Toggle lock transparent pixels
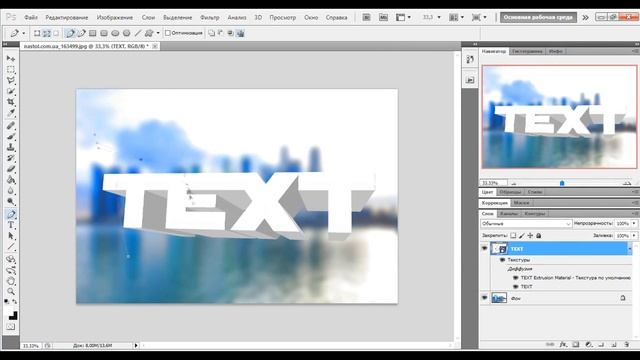Screen dimensions: 640x360 (x=513, y=236)
